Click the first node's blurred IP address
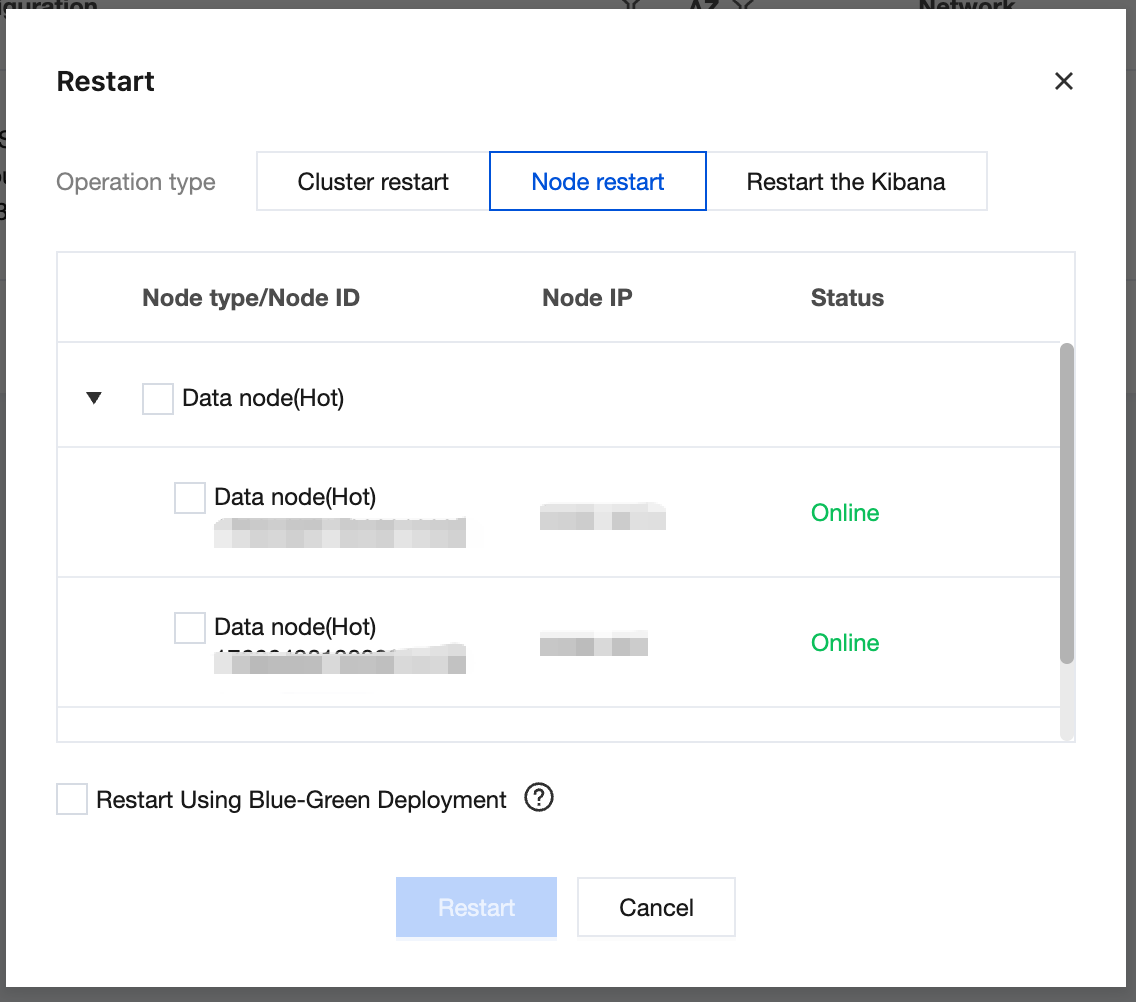This screenshot has height=1002, width=1136. point(602,517)
